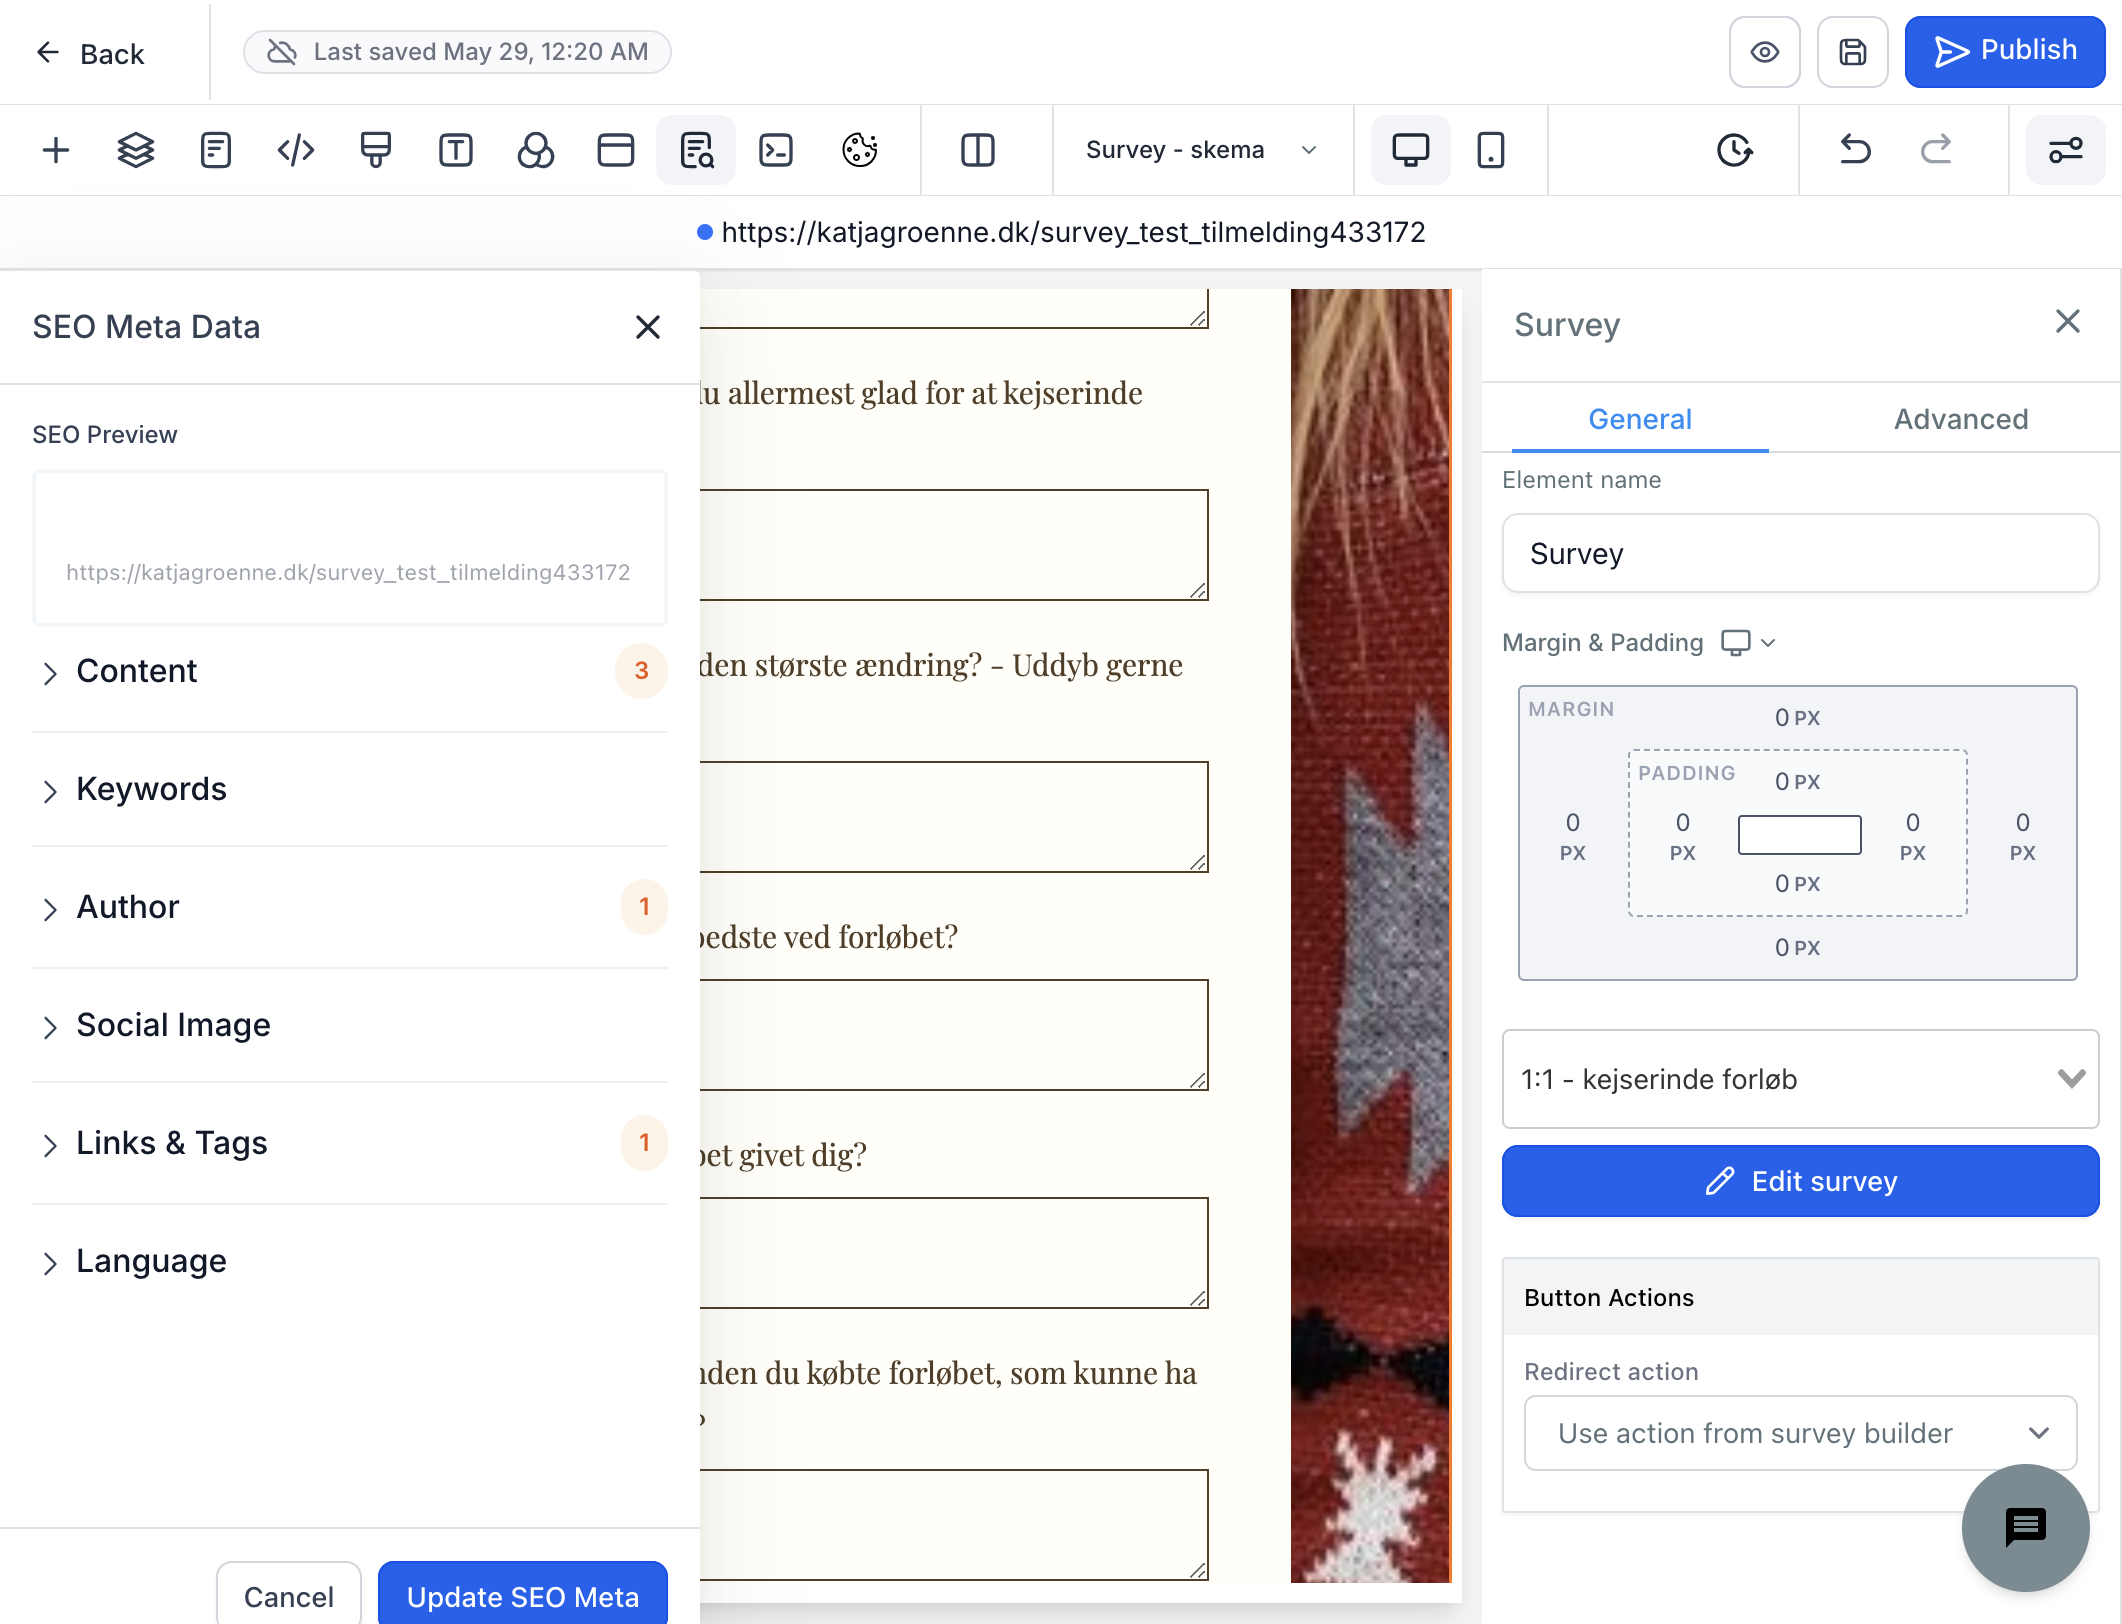
Task: Undo the last change
Action: coord(1855,150)
